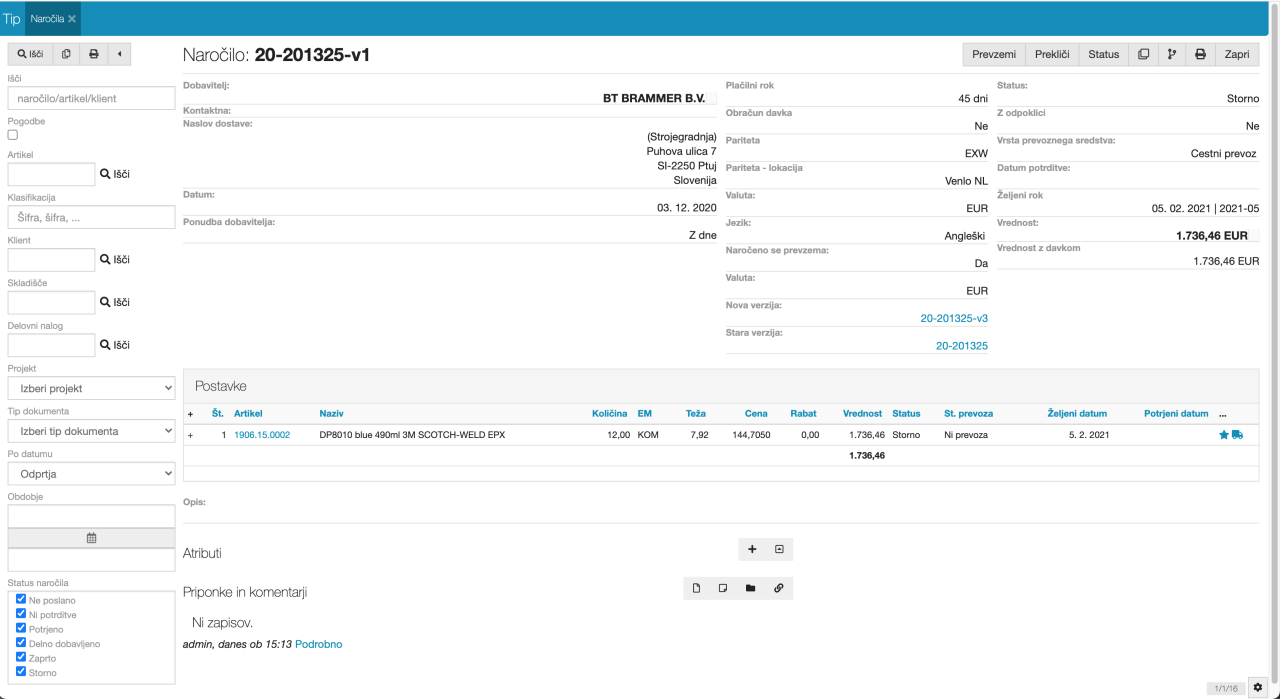The height and width of the screenshot is (699, 1280).
Task: Click the settings gear in the bottom corner
Action: [1258, 687]
